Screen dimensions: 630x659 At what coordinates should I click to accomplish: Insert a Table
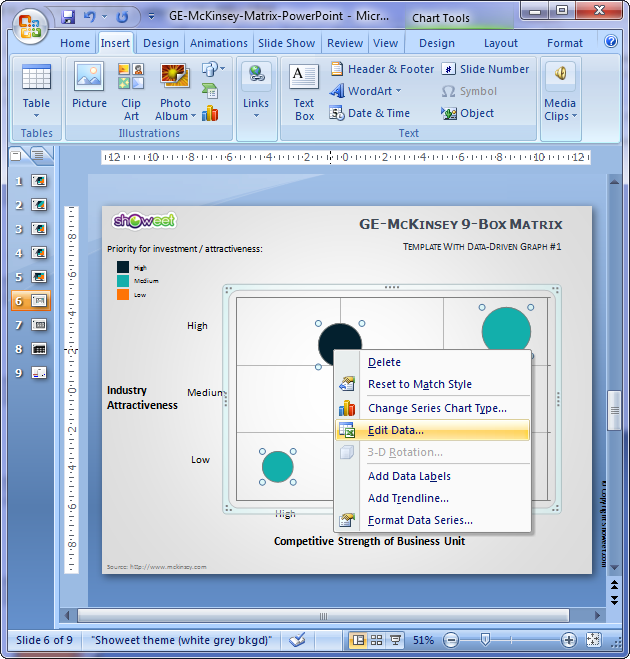[x=36, y=91]
